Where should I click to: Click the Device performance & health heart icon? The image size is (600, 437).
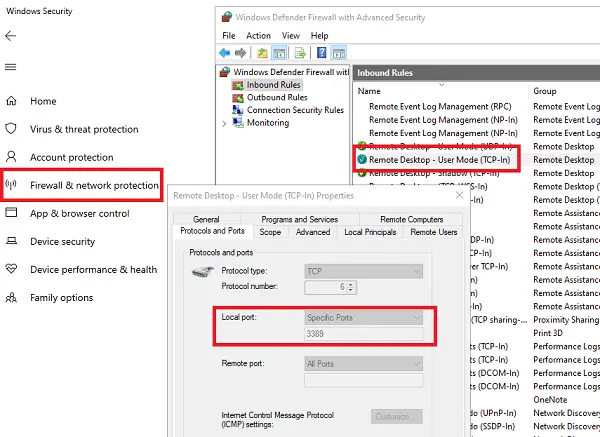coord(11,269)
